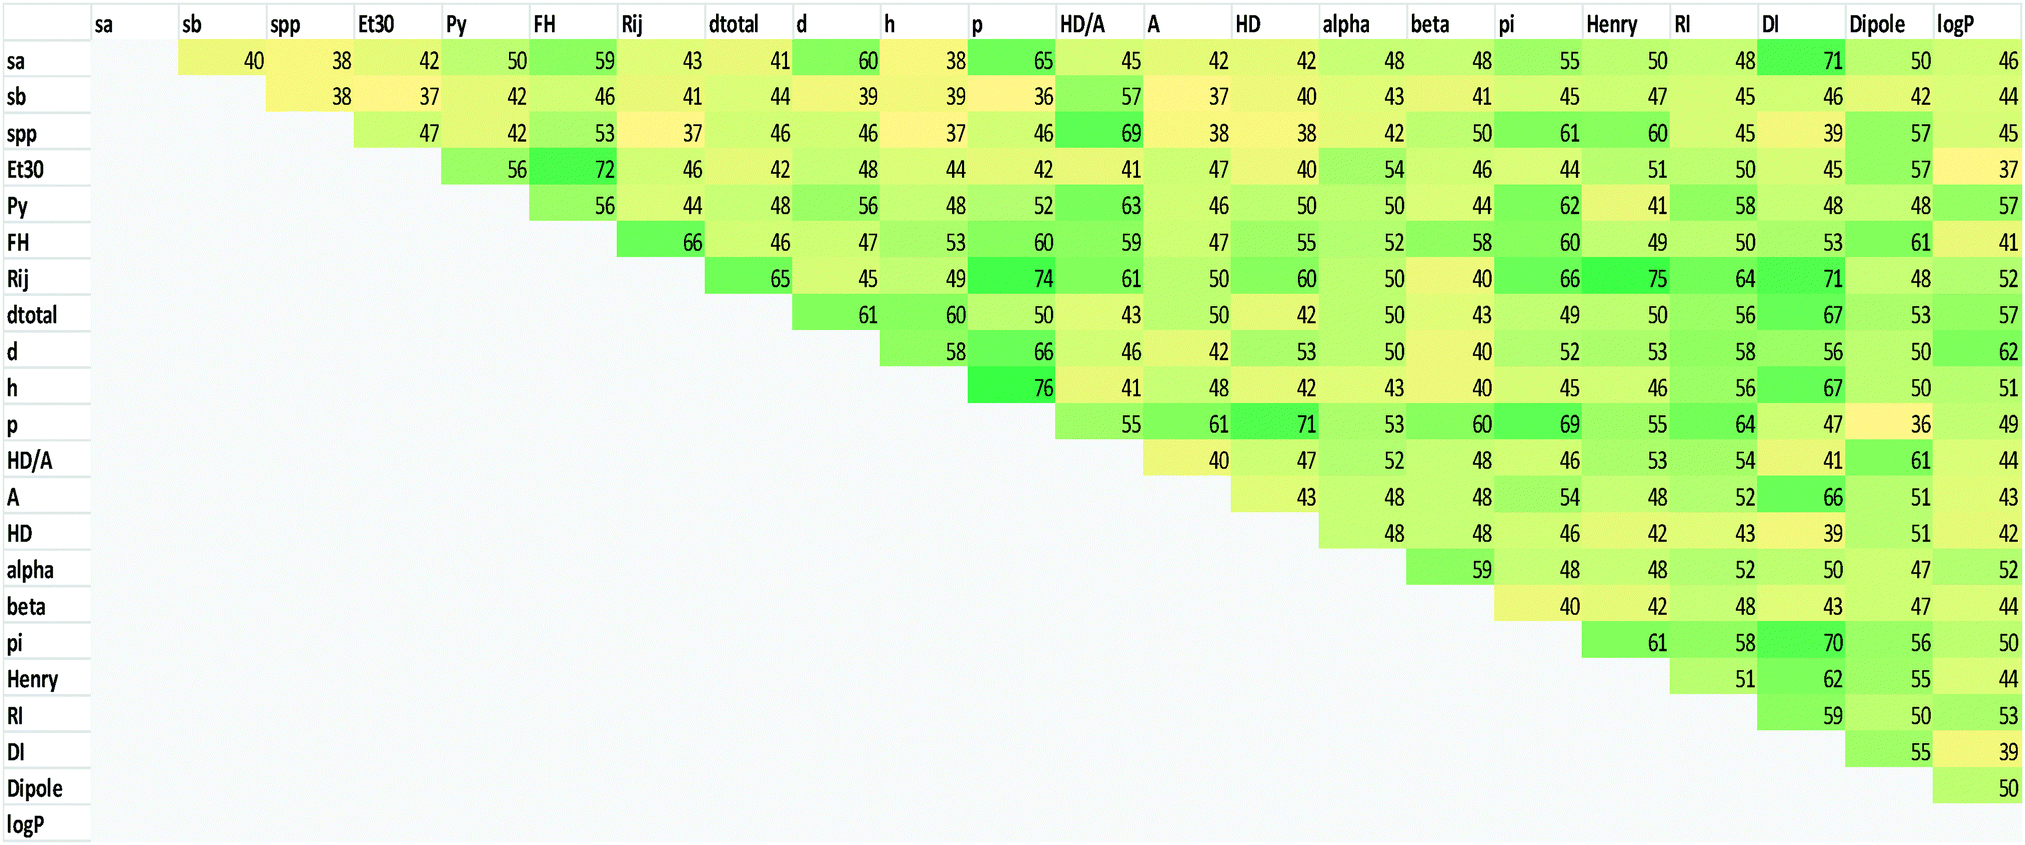Click the Et30 column header
Screen dimensions: 2025x845
click(377, 23)
